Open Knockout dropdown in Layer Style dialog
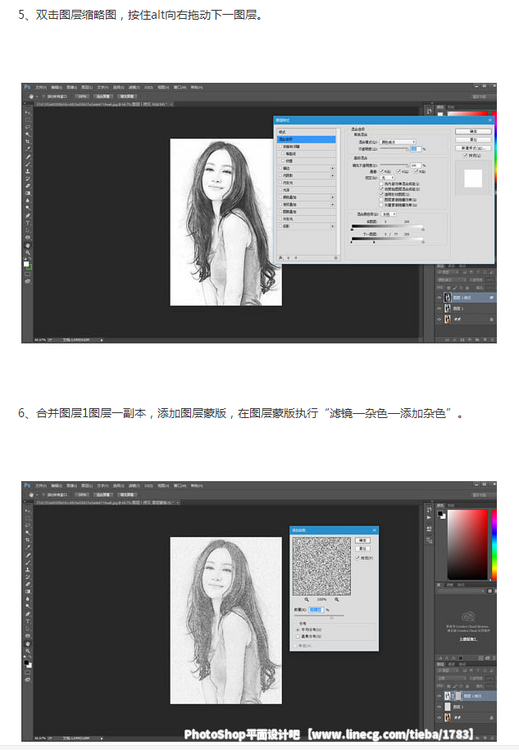This screenshot has height=750, width=519. click(x=387, y=177)
